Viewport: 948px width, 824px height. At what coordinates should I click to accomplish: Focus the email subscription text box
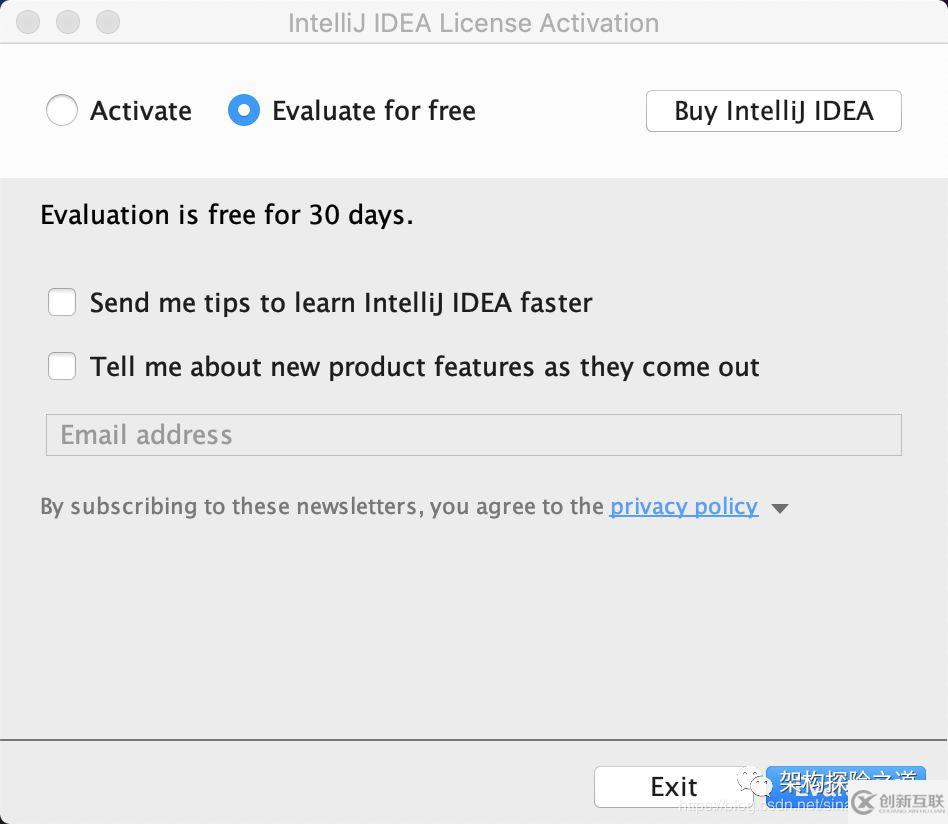[473, 434]
